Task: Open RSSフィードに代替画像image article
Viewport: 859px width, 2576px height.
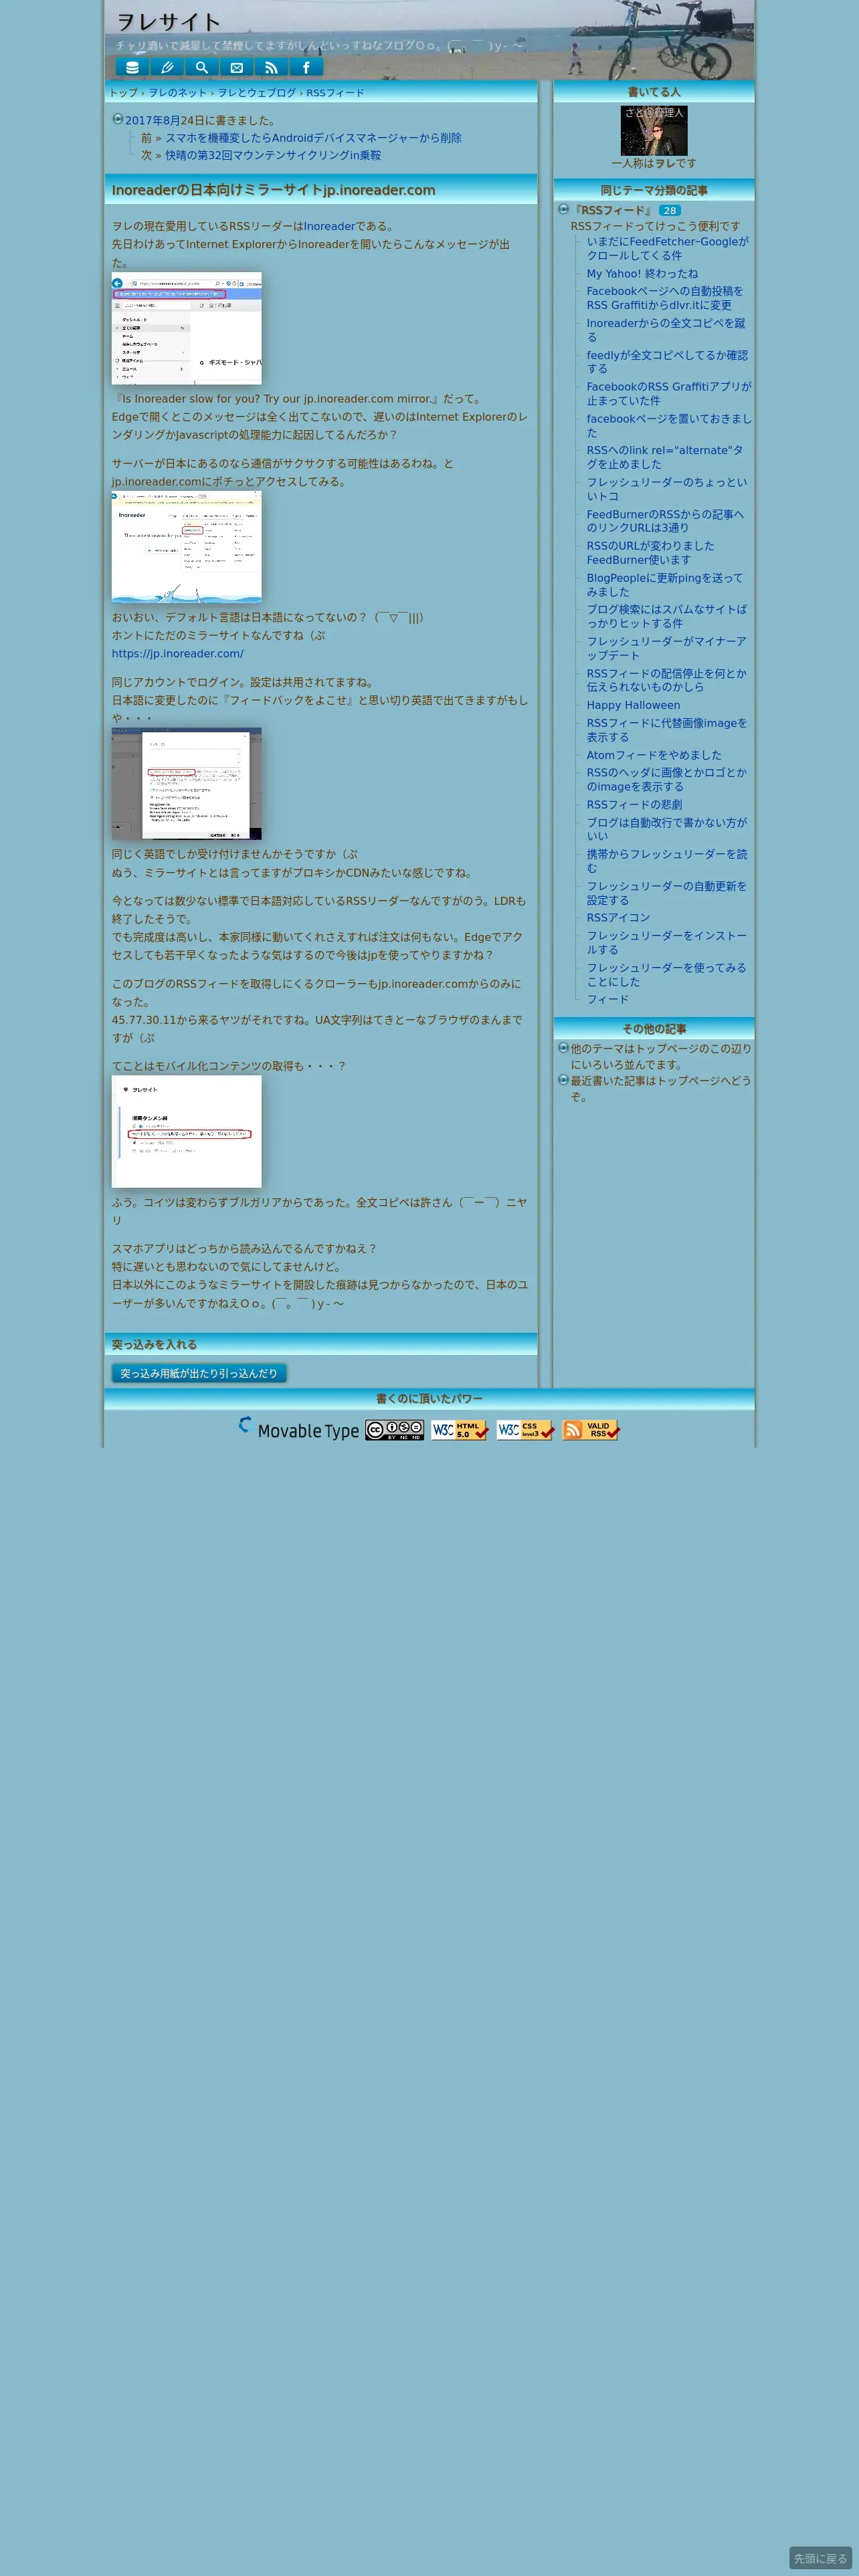Action: point(667,730)
